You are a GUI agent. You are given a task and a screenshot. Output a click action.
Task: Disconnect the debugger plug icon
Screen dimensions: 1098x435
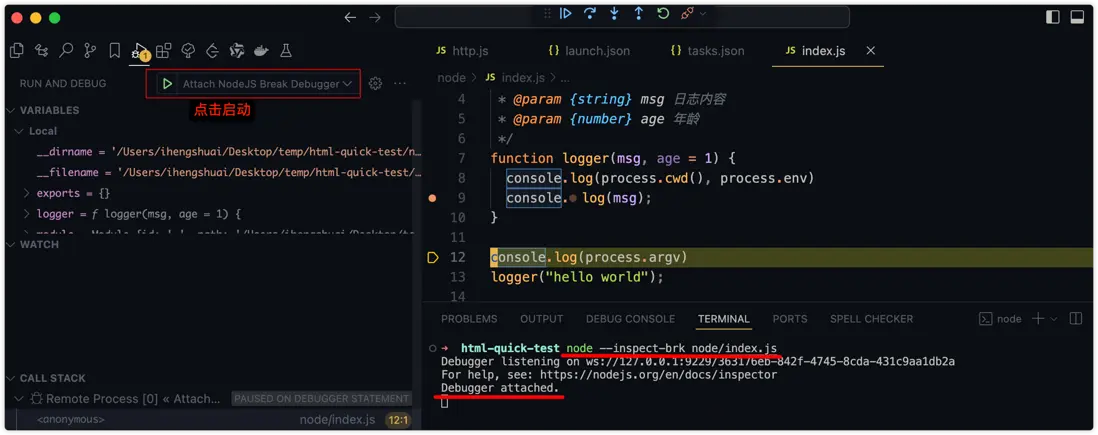(686, 13)
